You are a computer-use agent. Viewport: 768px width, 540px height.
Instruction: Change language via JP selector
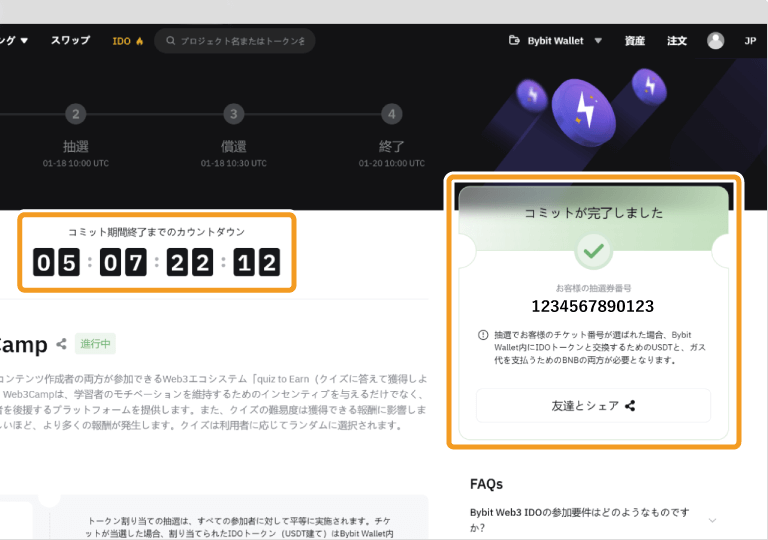point(750,41)
